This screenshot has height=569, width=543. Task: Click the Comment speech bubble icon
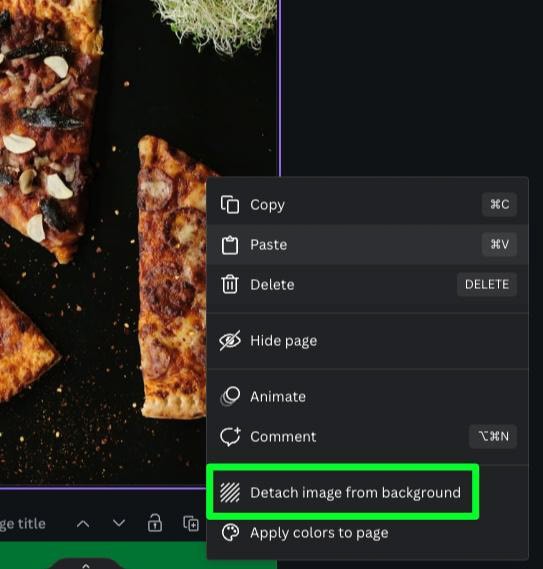click(x=230, y=436)
